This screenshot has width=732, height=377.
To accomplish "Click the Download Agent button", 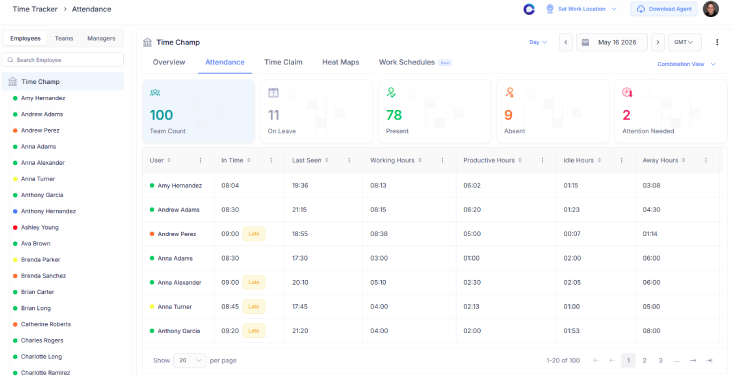I will point(664,9).
